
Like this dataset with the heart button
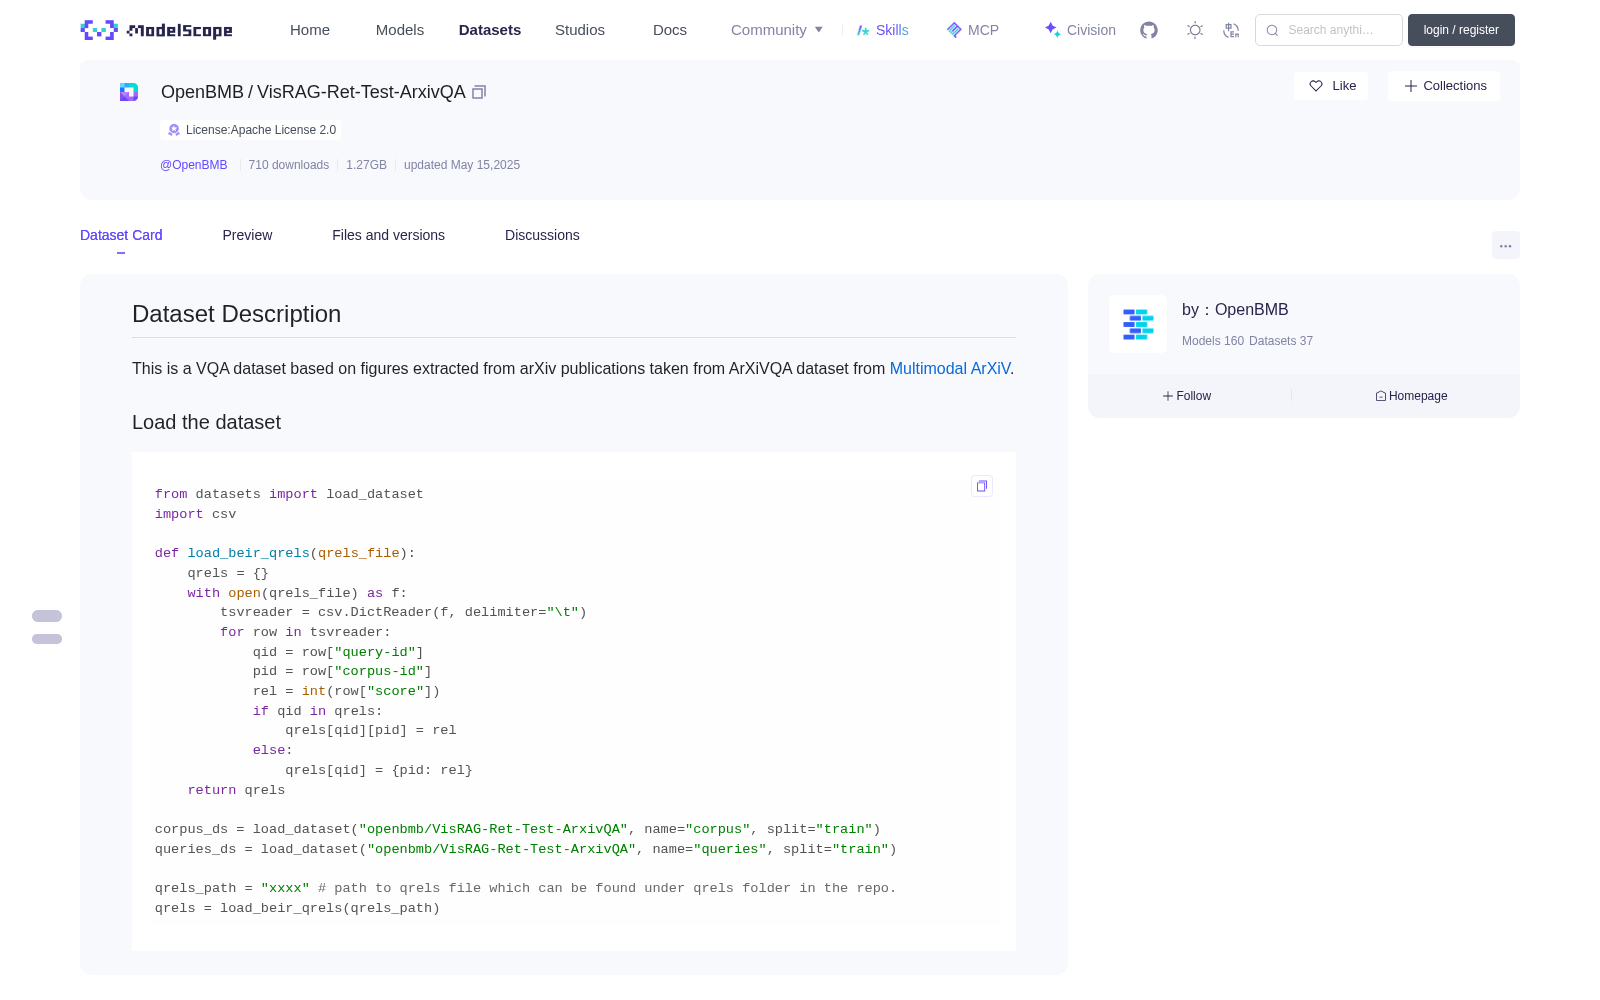click(x=1331, y=86)
